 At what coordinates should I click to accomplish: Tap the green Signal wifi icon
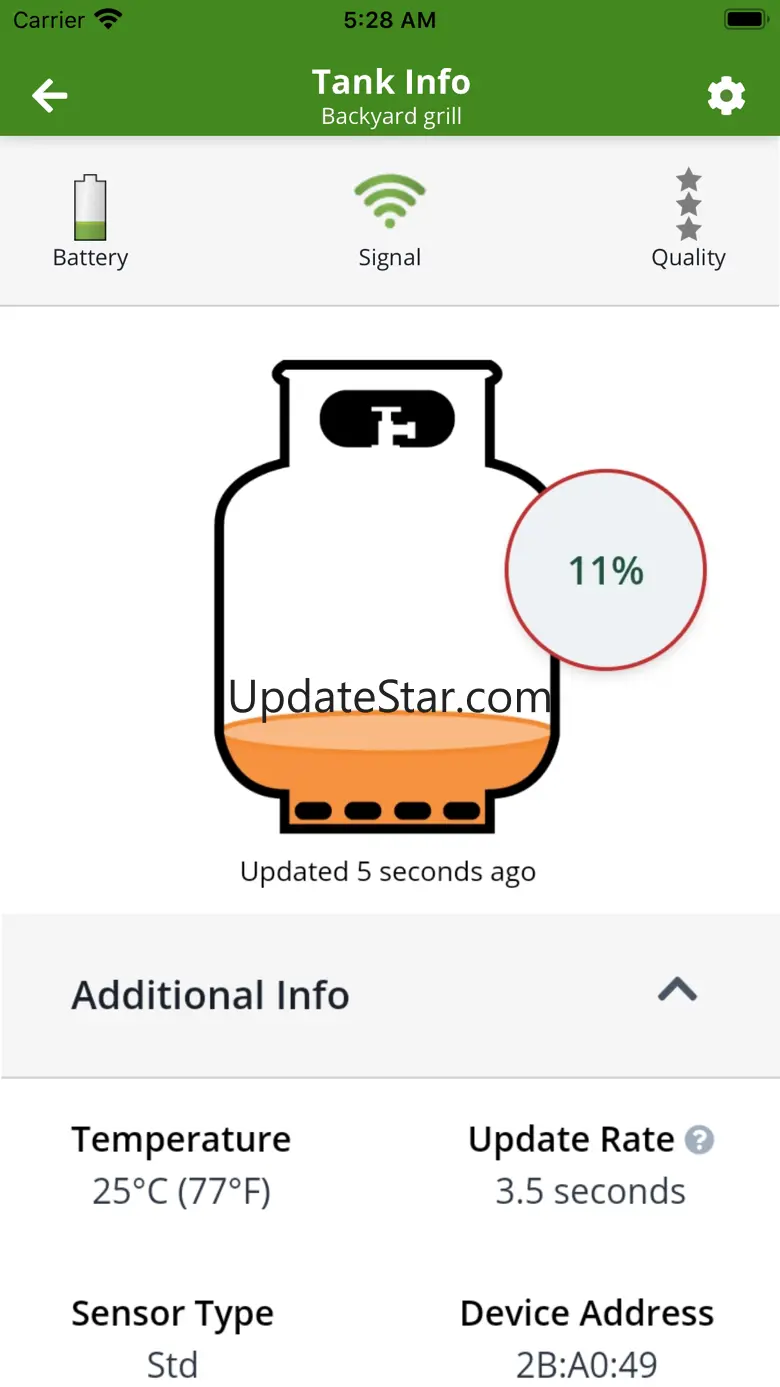[390, 201]
